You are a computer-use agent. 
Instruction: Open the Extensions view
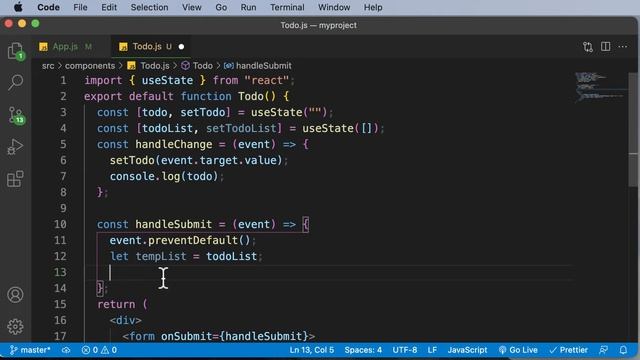pyautogui.click(x=16, y=179)
